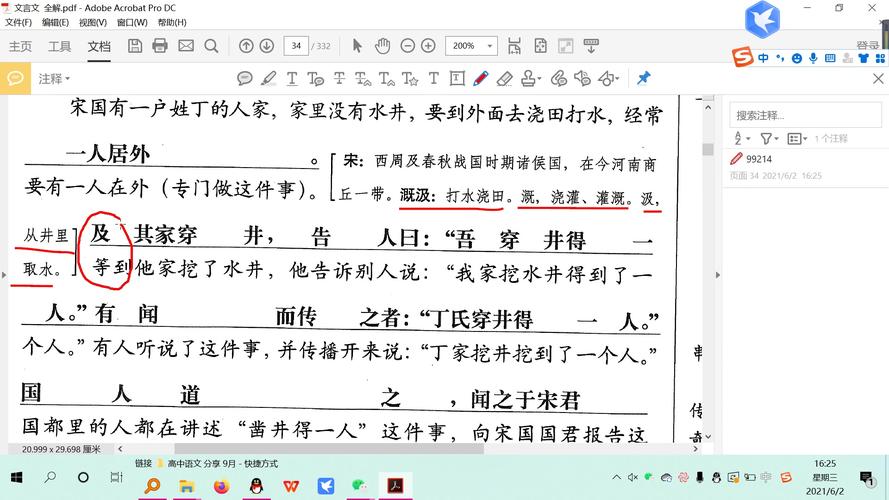
Task: Open the A-Z sort comments dropdown
Action: pos(742,138)
